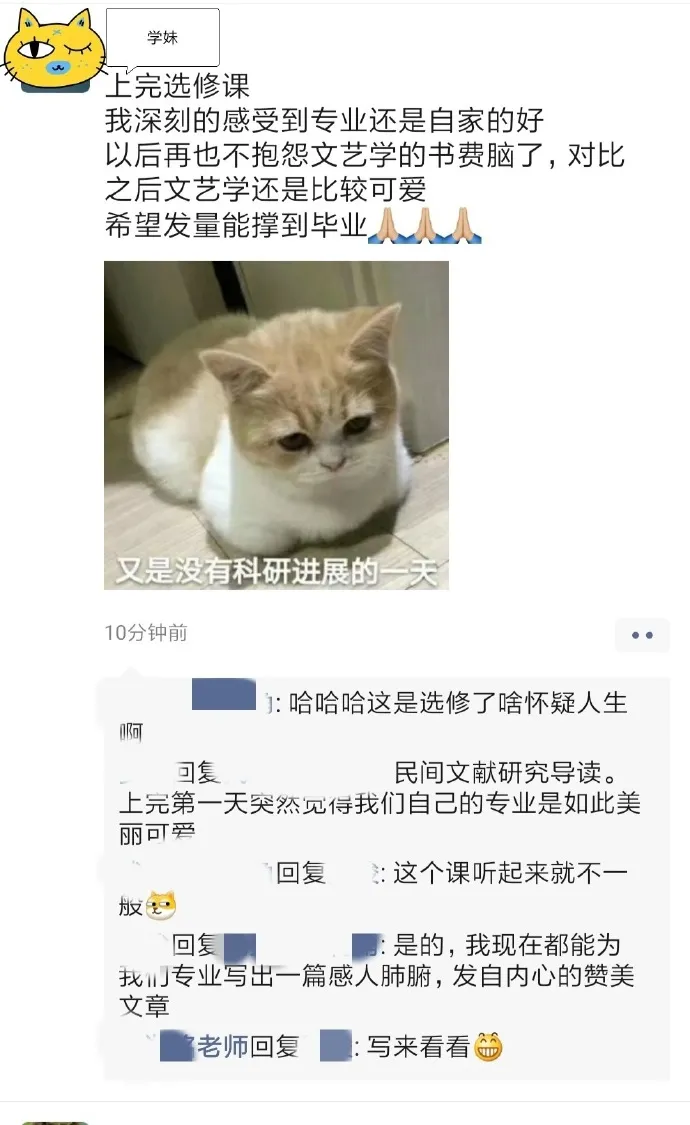
Task: Tap the doge emoji in comment
Action: point(161,905)
